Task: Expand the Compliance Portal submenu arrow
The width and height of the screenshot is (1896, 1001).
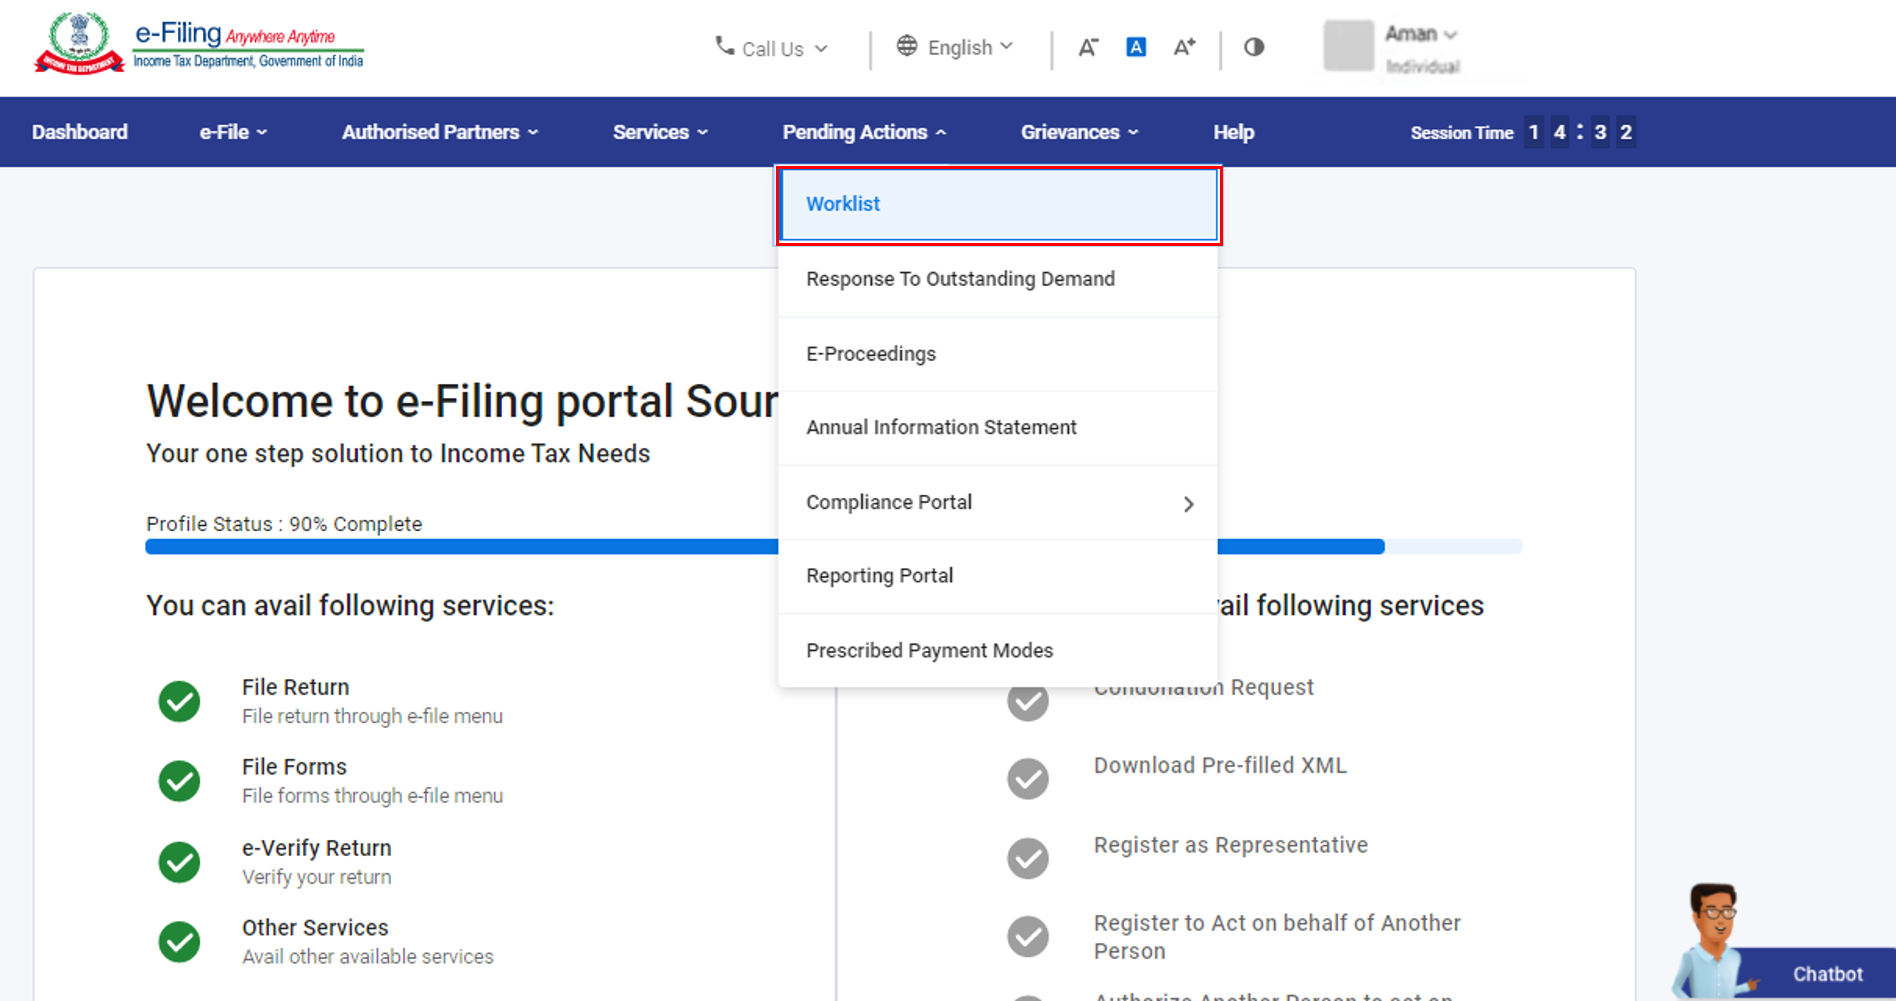Action: [x=1188, y=504]
